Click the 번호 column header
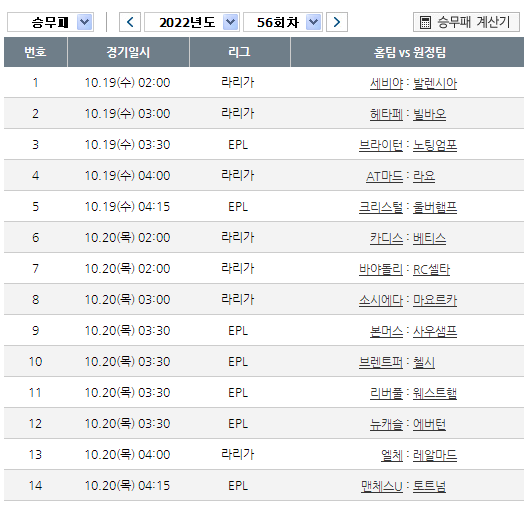Image resolution: width=524 pixels, height=511 pixels. pos(35,52)
